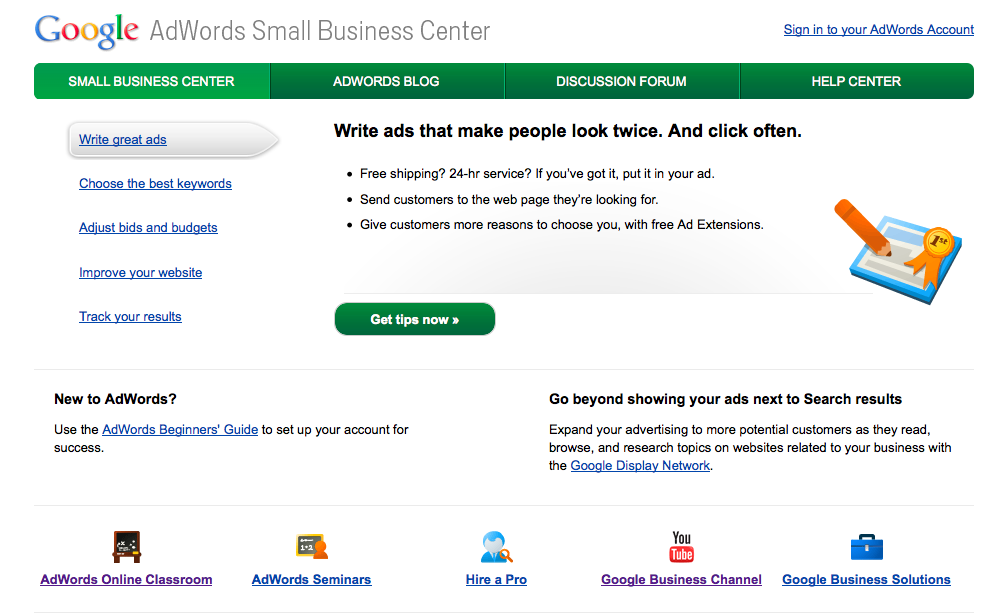Select Write great ads in sidebar
This screenshot has width=1002, height=616.
123,140
